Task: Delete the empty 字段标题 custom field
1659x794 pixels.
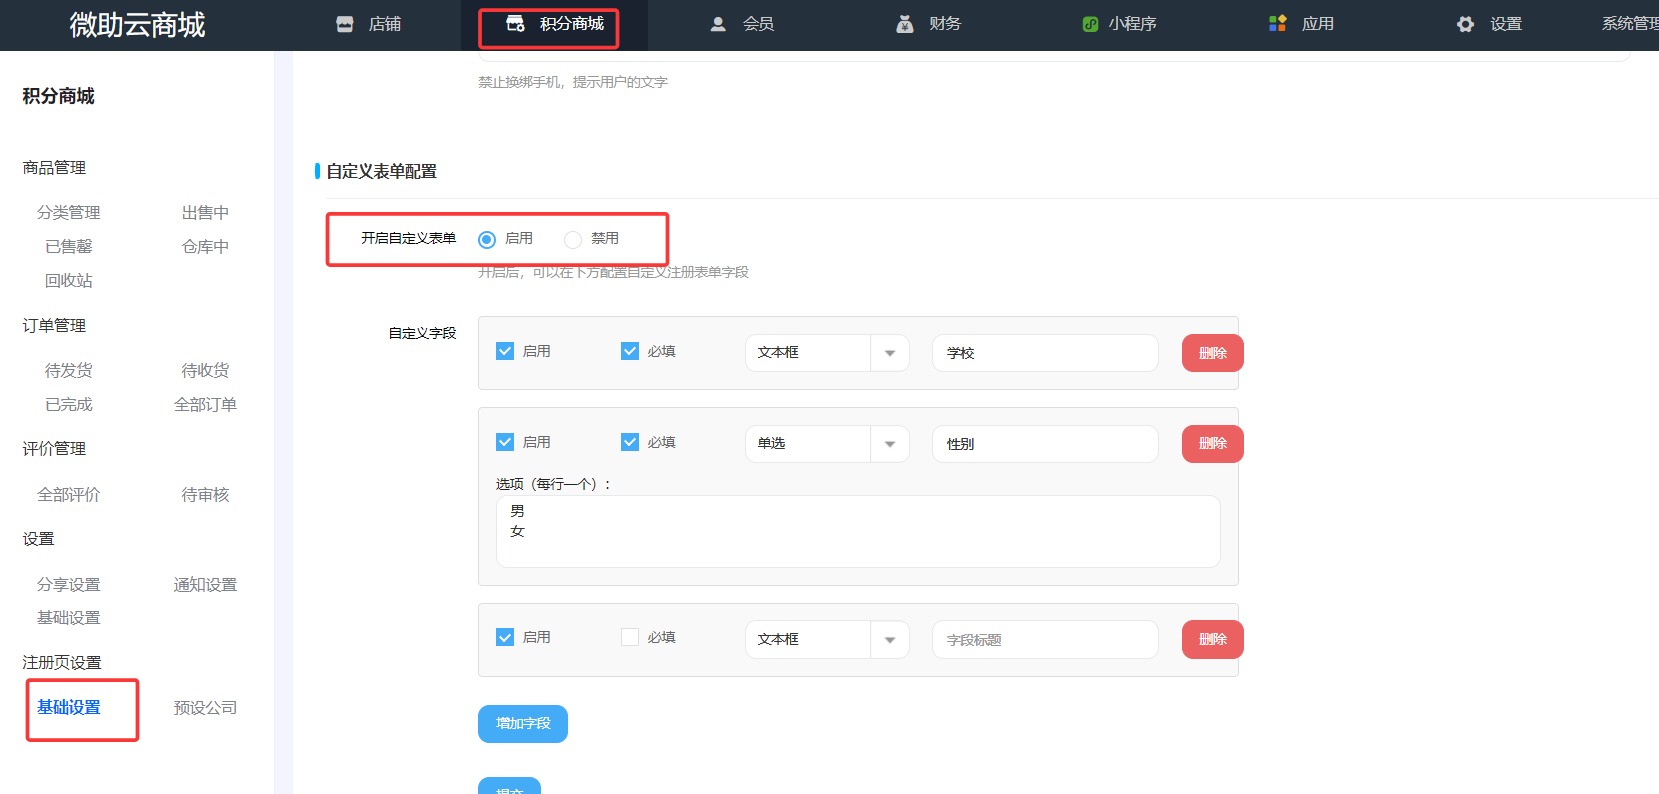Action: tap(1213, 640)
